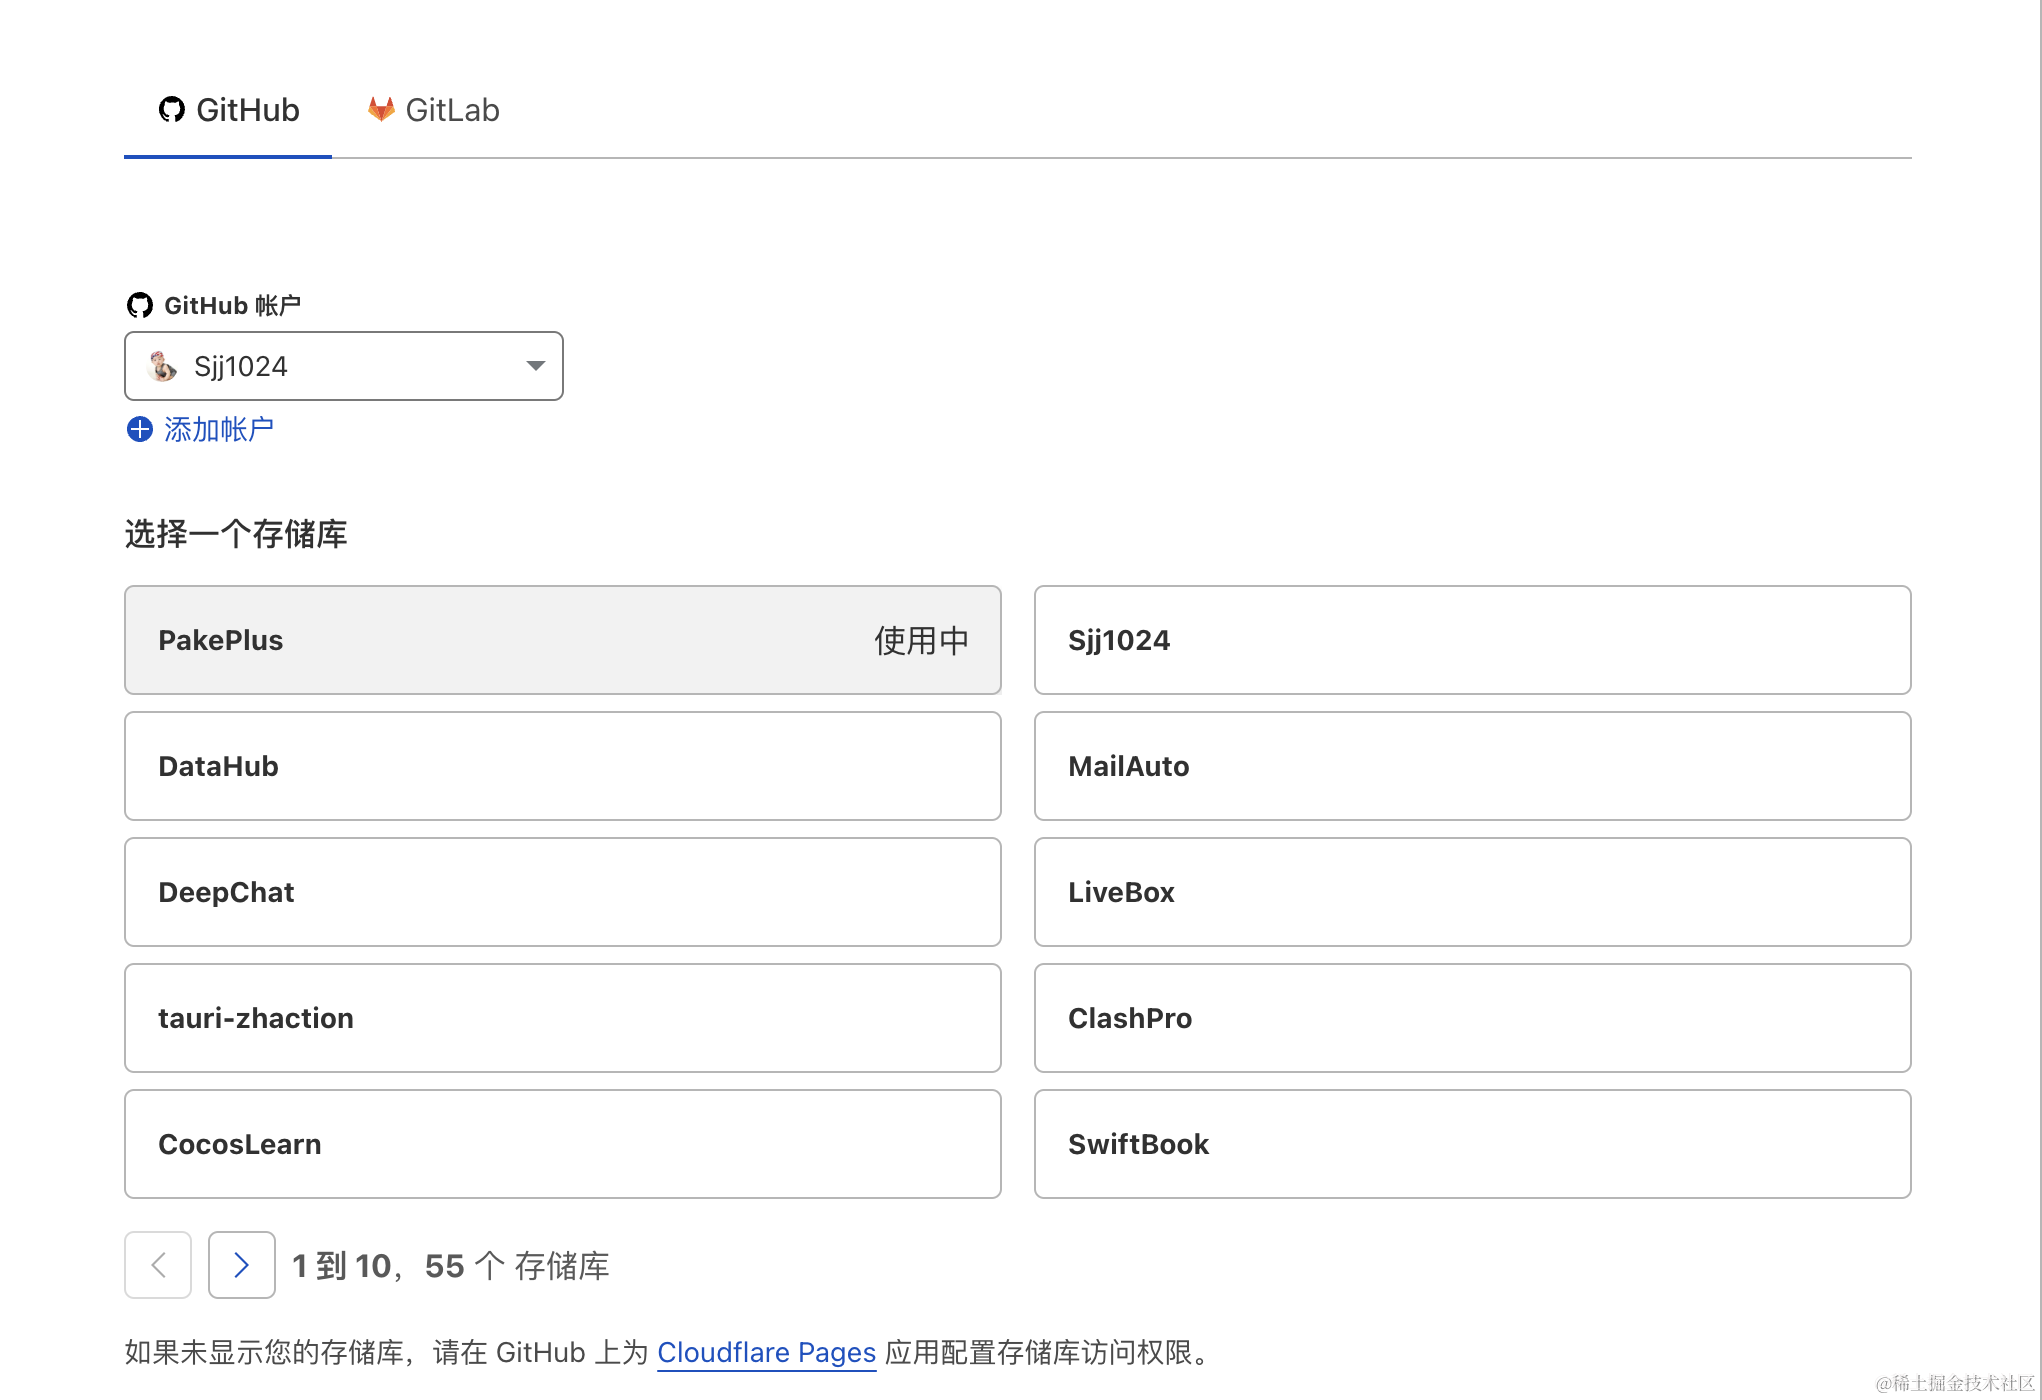2042x1400 pixels.
Task: Select the PakePlus repository marked 使用中
Action: [x=562, y=640]
